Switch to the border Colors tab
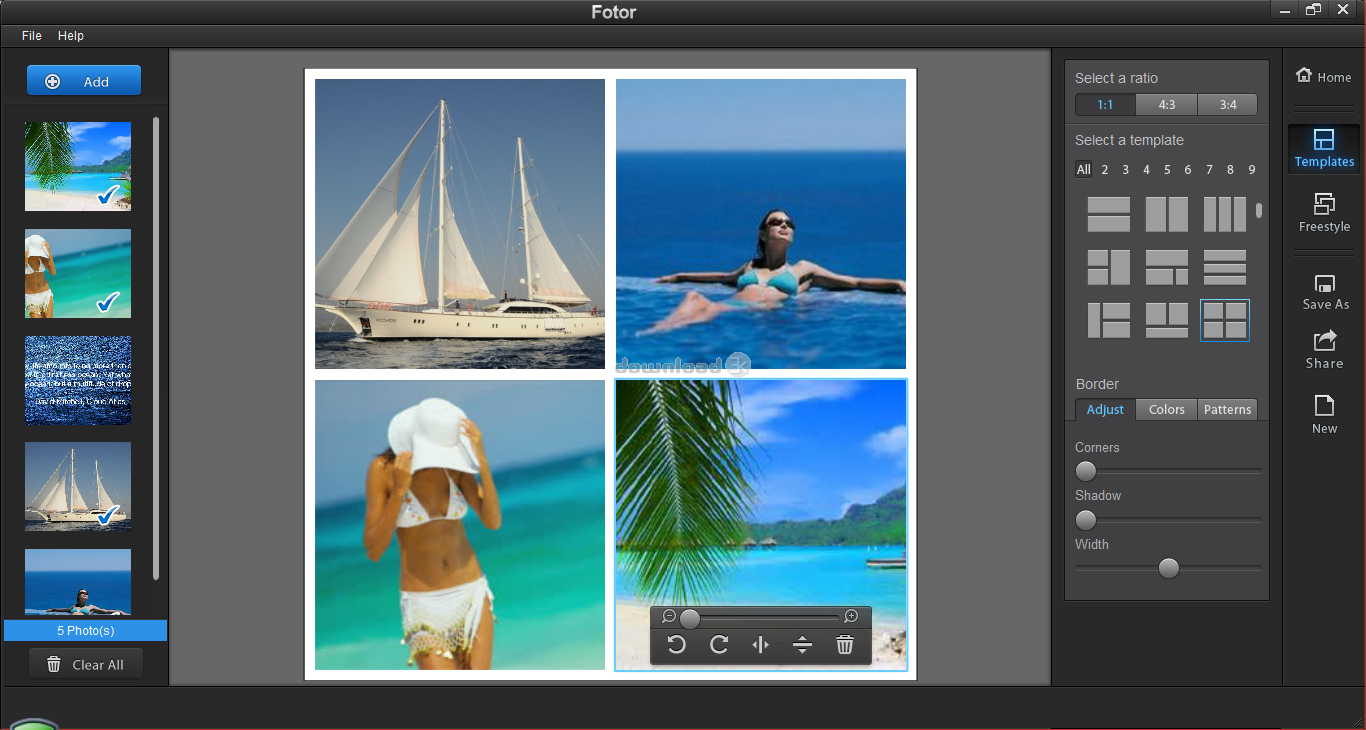The width and height of the screenshot is (1366, 730). pyautogui.click(x=1166, y=410)
